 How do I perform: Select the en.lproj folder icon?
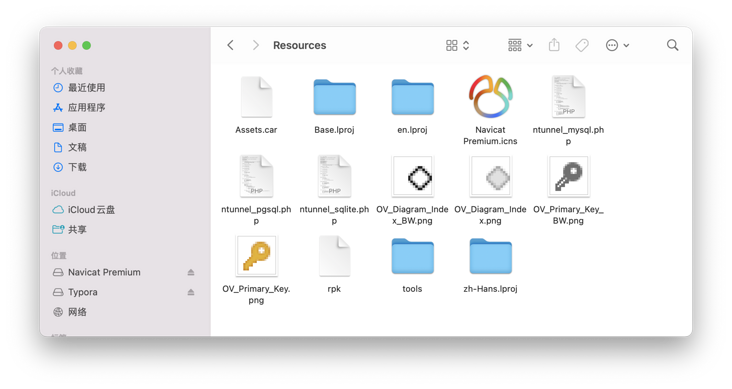pos(412,97)
